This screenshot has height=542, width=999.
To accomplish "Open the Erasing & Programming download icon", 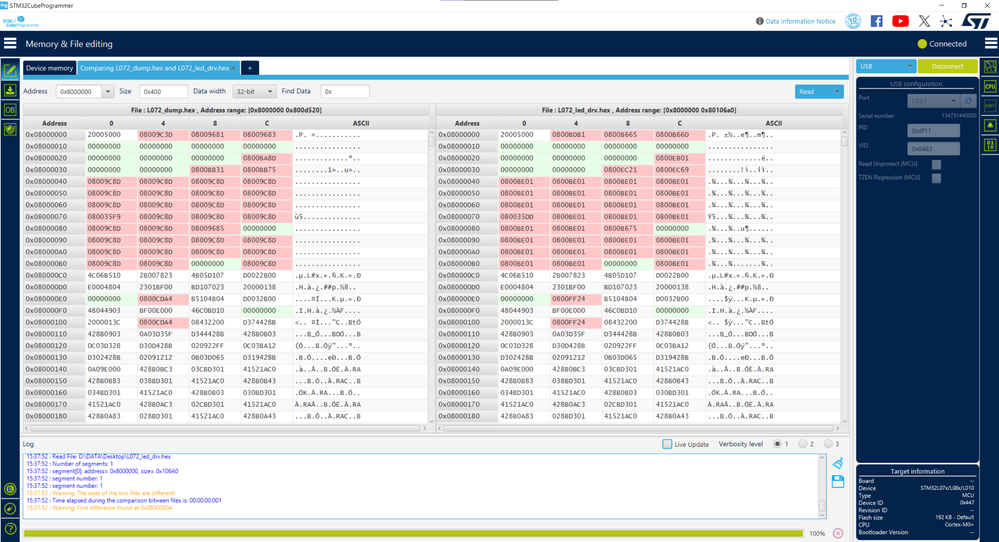I will click(10, 90).
